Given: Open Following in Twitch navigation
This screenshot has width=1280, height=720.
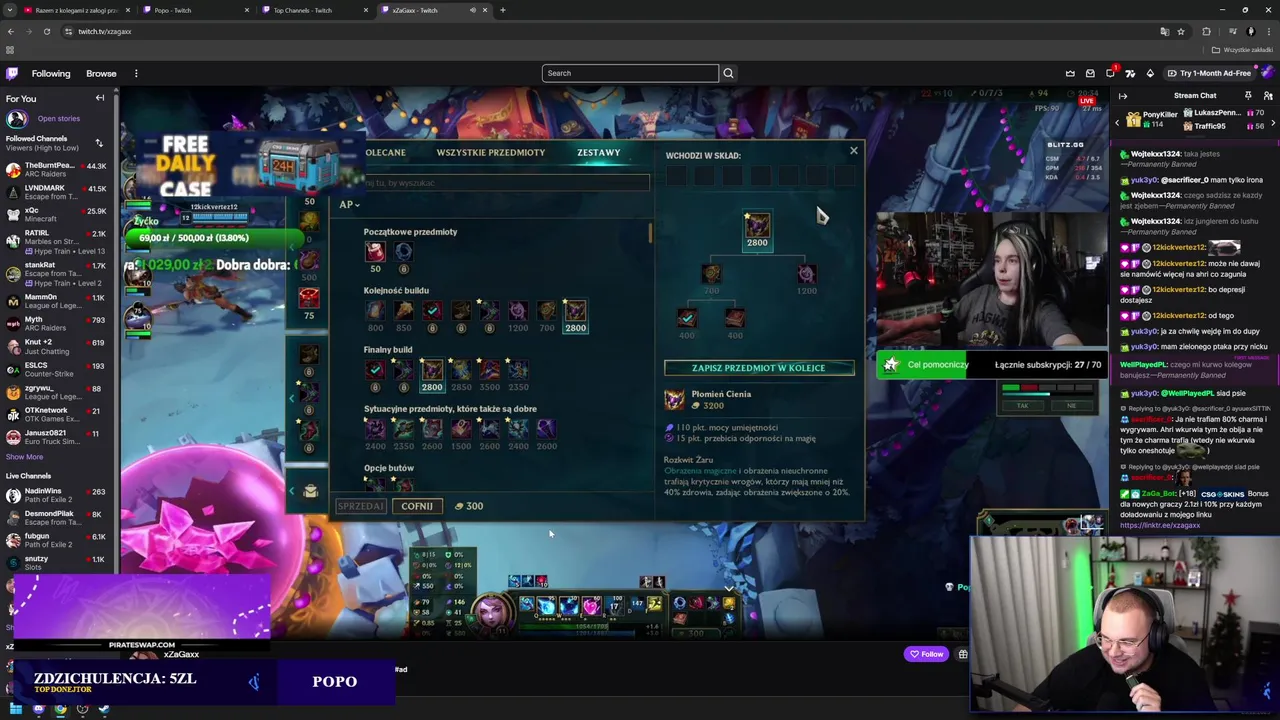Looking at the screenshot, I should [x=51, y=73].
